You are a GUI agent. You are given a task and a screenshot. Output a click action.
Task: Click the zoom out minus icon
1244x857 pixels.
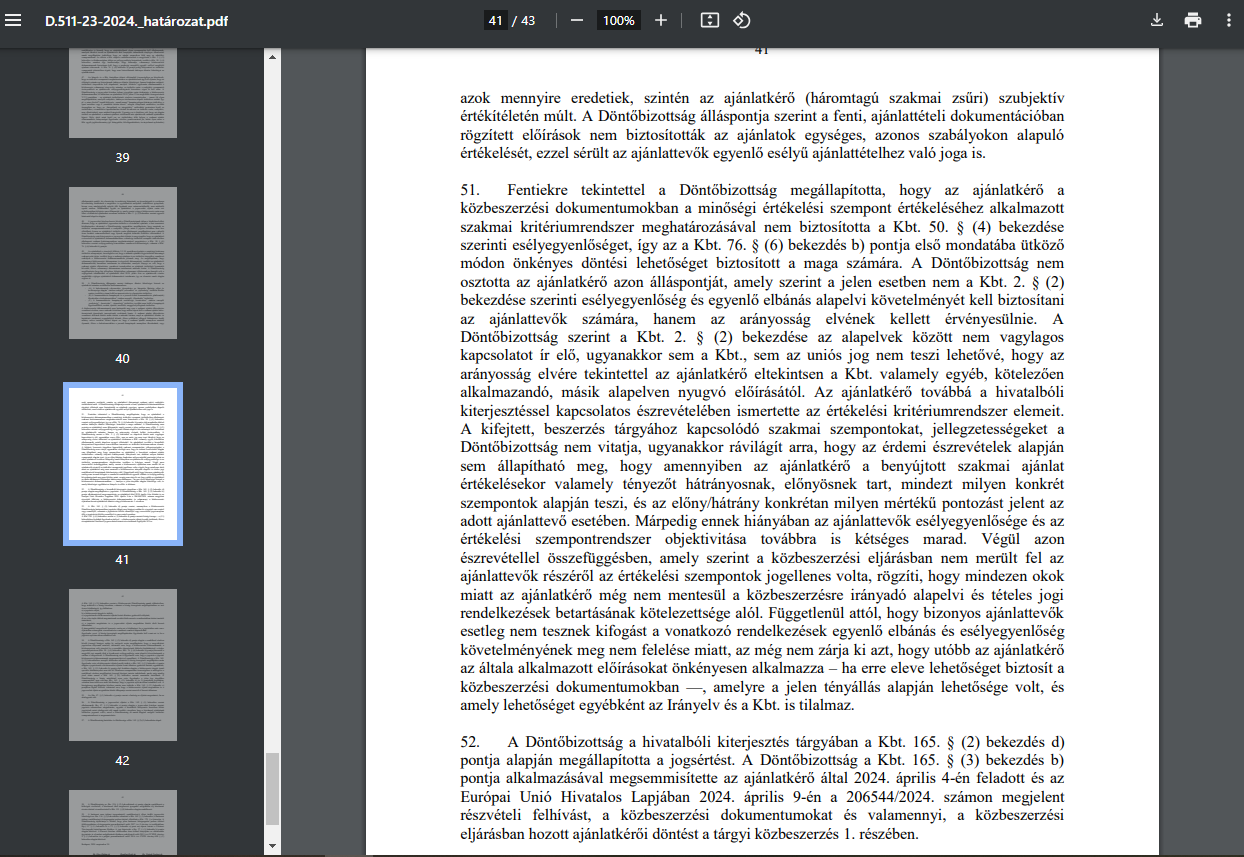pyautogui.click(x=577, y=20)
